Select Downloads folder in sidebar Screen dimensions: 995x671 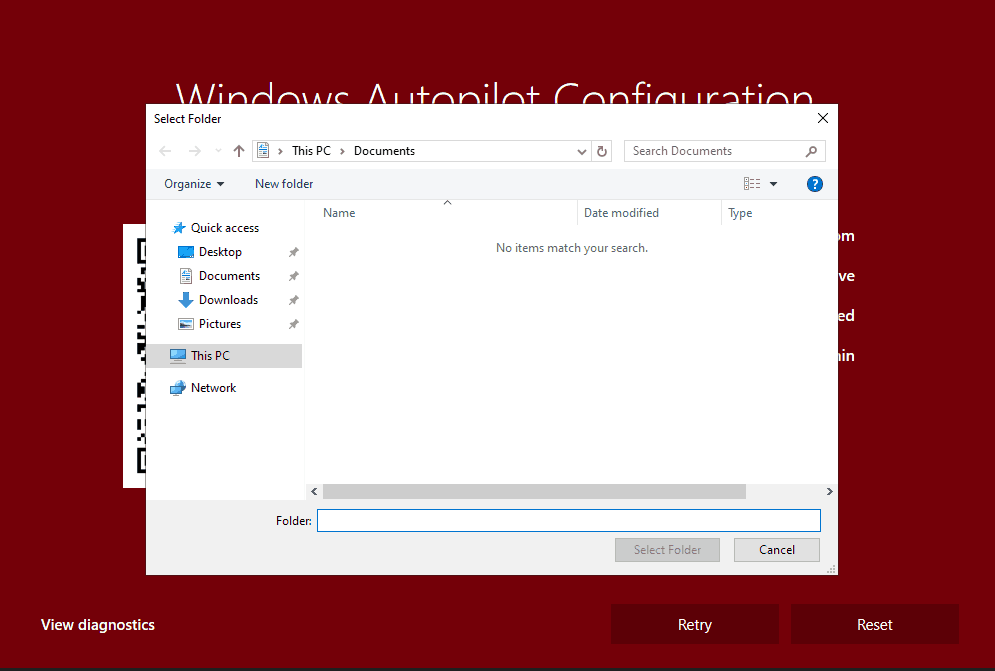tap(228, 300)
